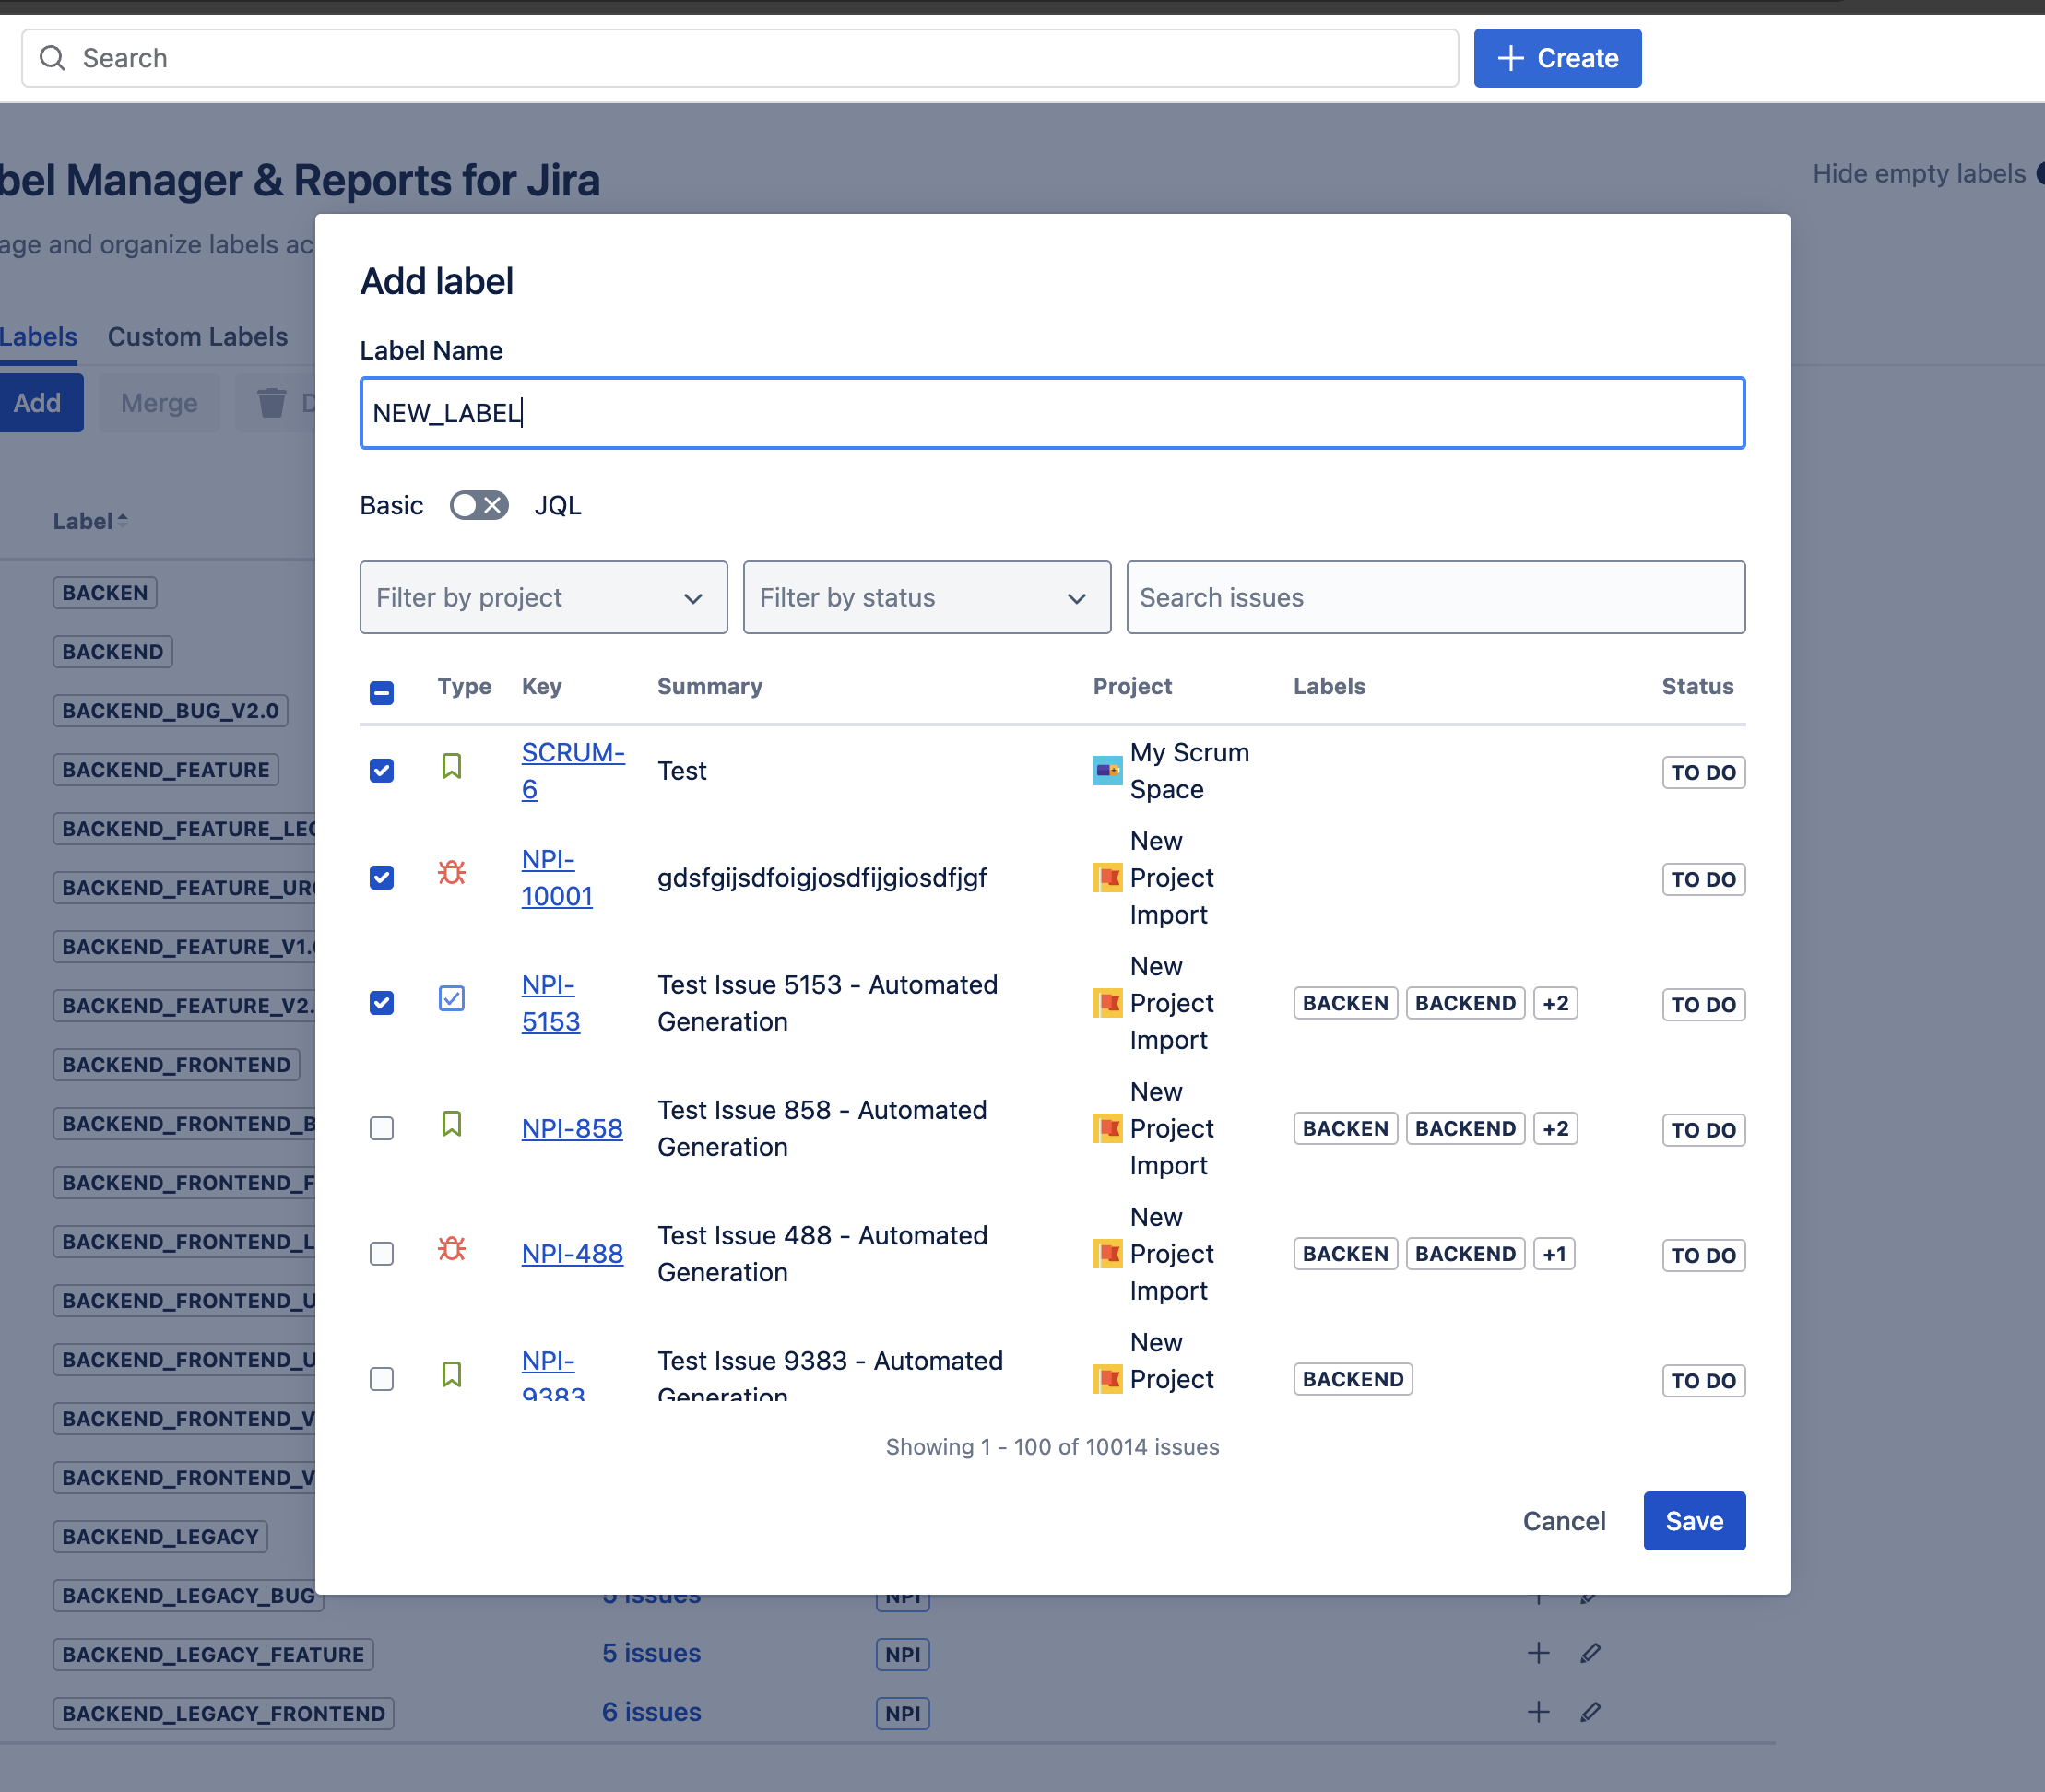The image size is (2045, 1792).
Task: Open the NPI-10001 issue link
Action: pos(557,878)
